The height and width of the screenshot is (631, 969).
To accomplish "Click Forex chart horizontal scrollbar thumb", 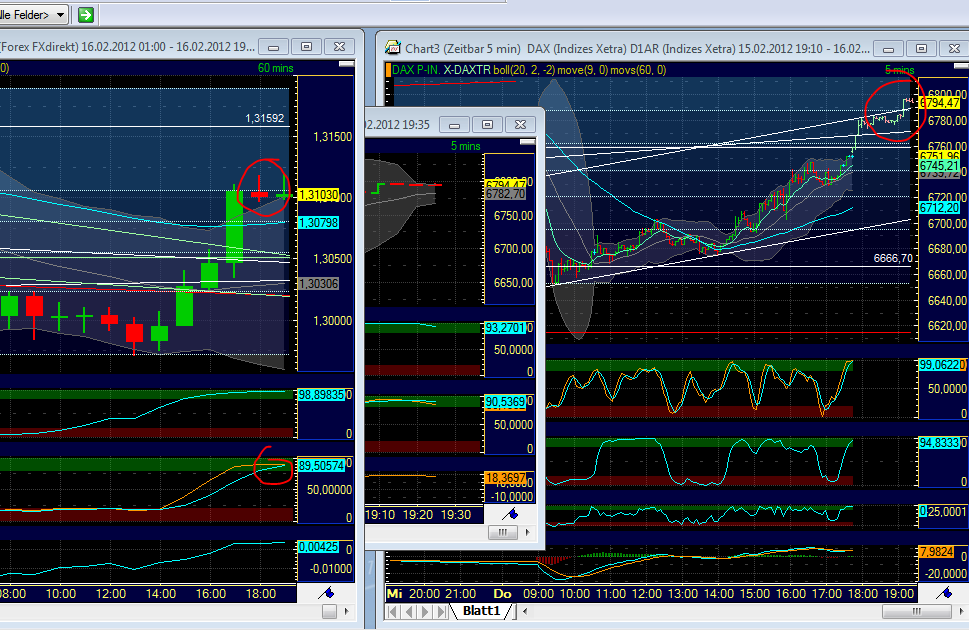I will (x=329, y=611).
